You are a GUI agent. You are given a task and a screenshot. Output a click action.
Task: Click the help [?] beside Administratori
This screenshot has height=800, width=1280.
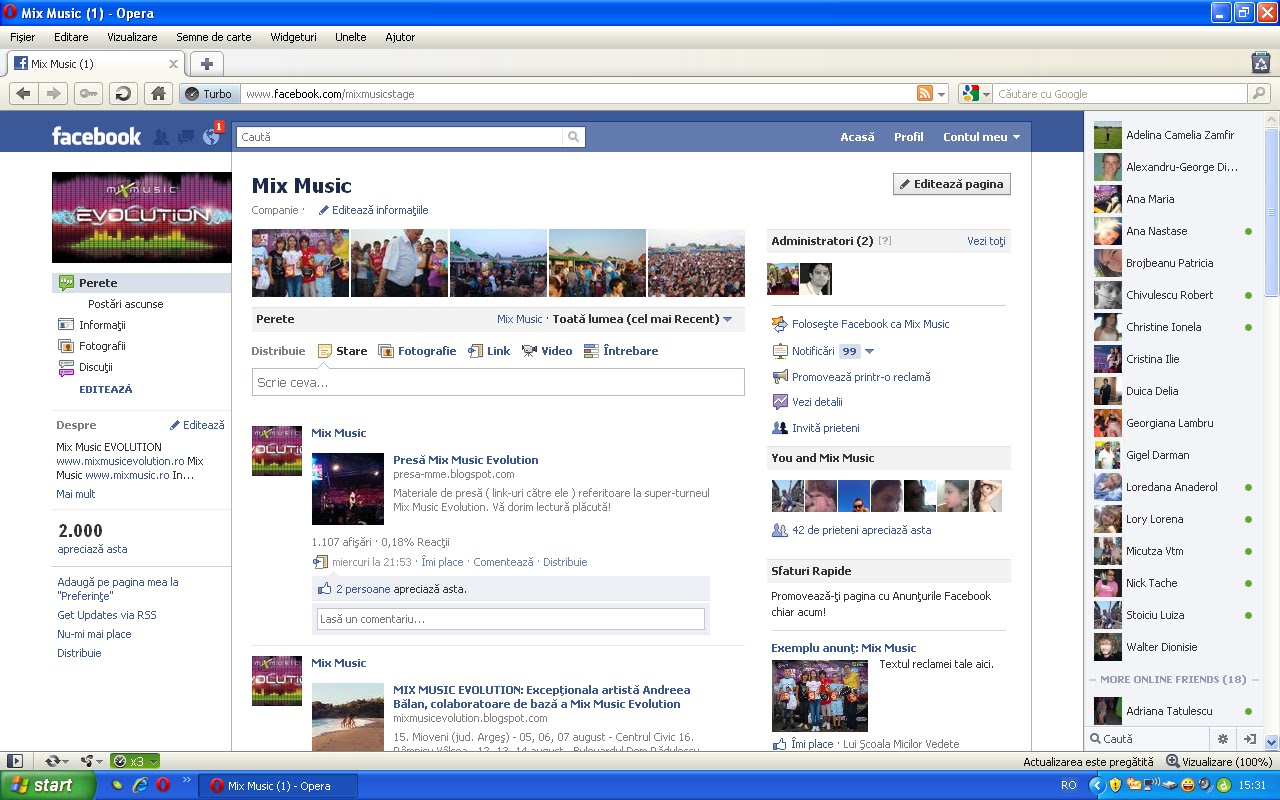click(x=884, y=241)
